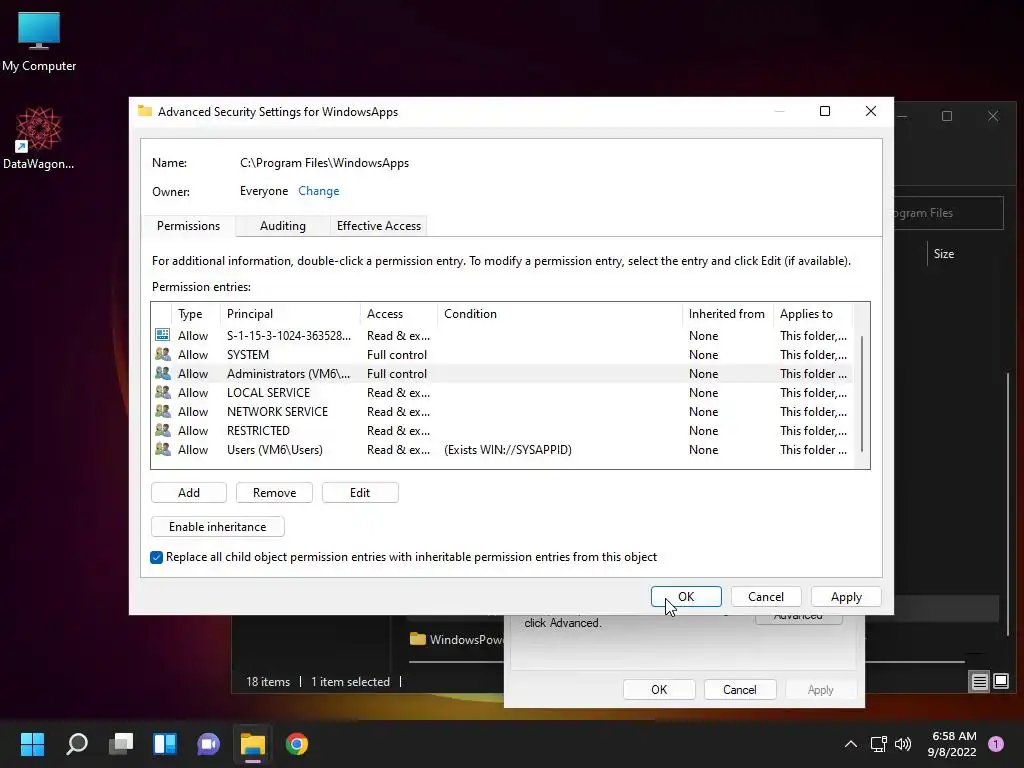Click the clock showing 6:58 AM
This screenshot has height=768, width=1024.
[953, 736]
